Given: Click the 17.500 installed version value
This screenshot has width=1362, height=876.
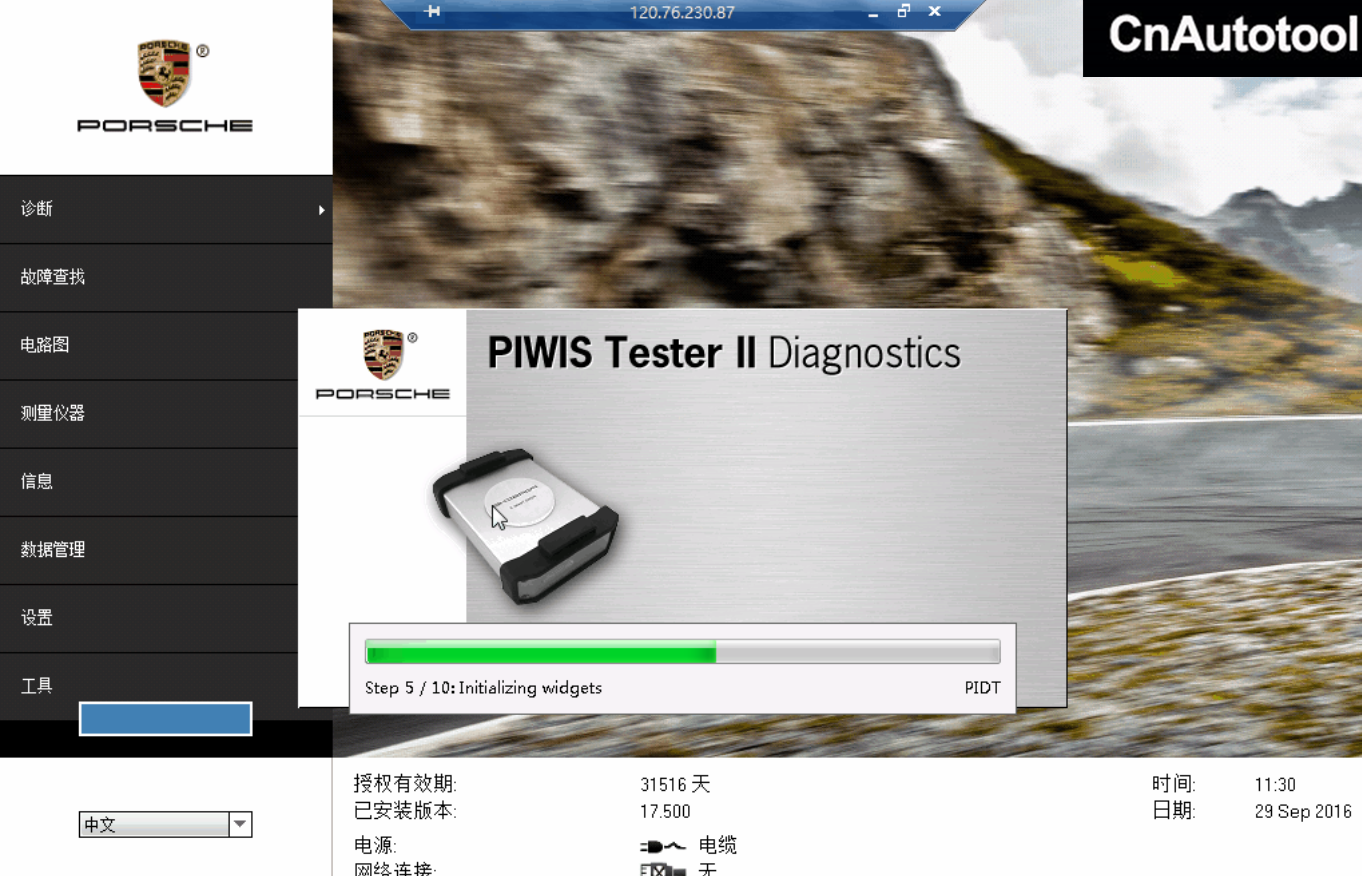Looking at the screenshot, I should [x=665, y=811].
